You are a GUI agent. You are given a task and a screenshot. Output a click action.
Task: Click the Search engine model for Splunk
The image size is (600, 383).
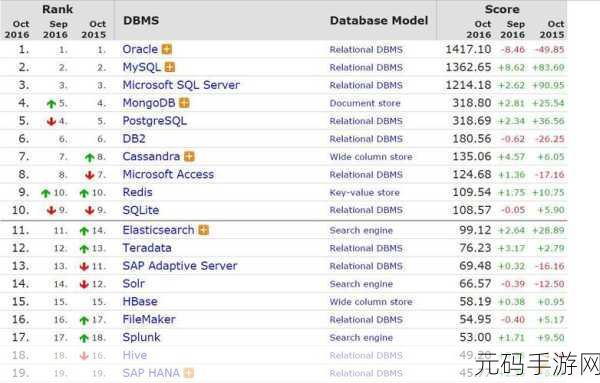(x=361, y=338)
